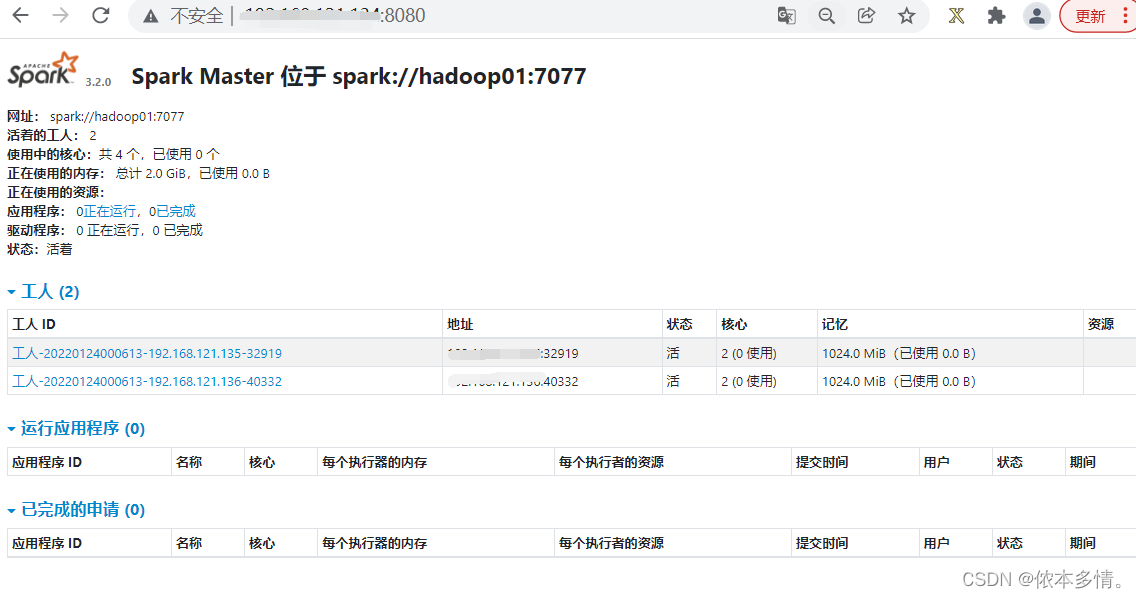Reload the page with the refresh icon
1136x598 pixels.
pyautogui.click(x=101, y=15)
